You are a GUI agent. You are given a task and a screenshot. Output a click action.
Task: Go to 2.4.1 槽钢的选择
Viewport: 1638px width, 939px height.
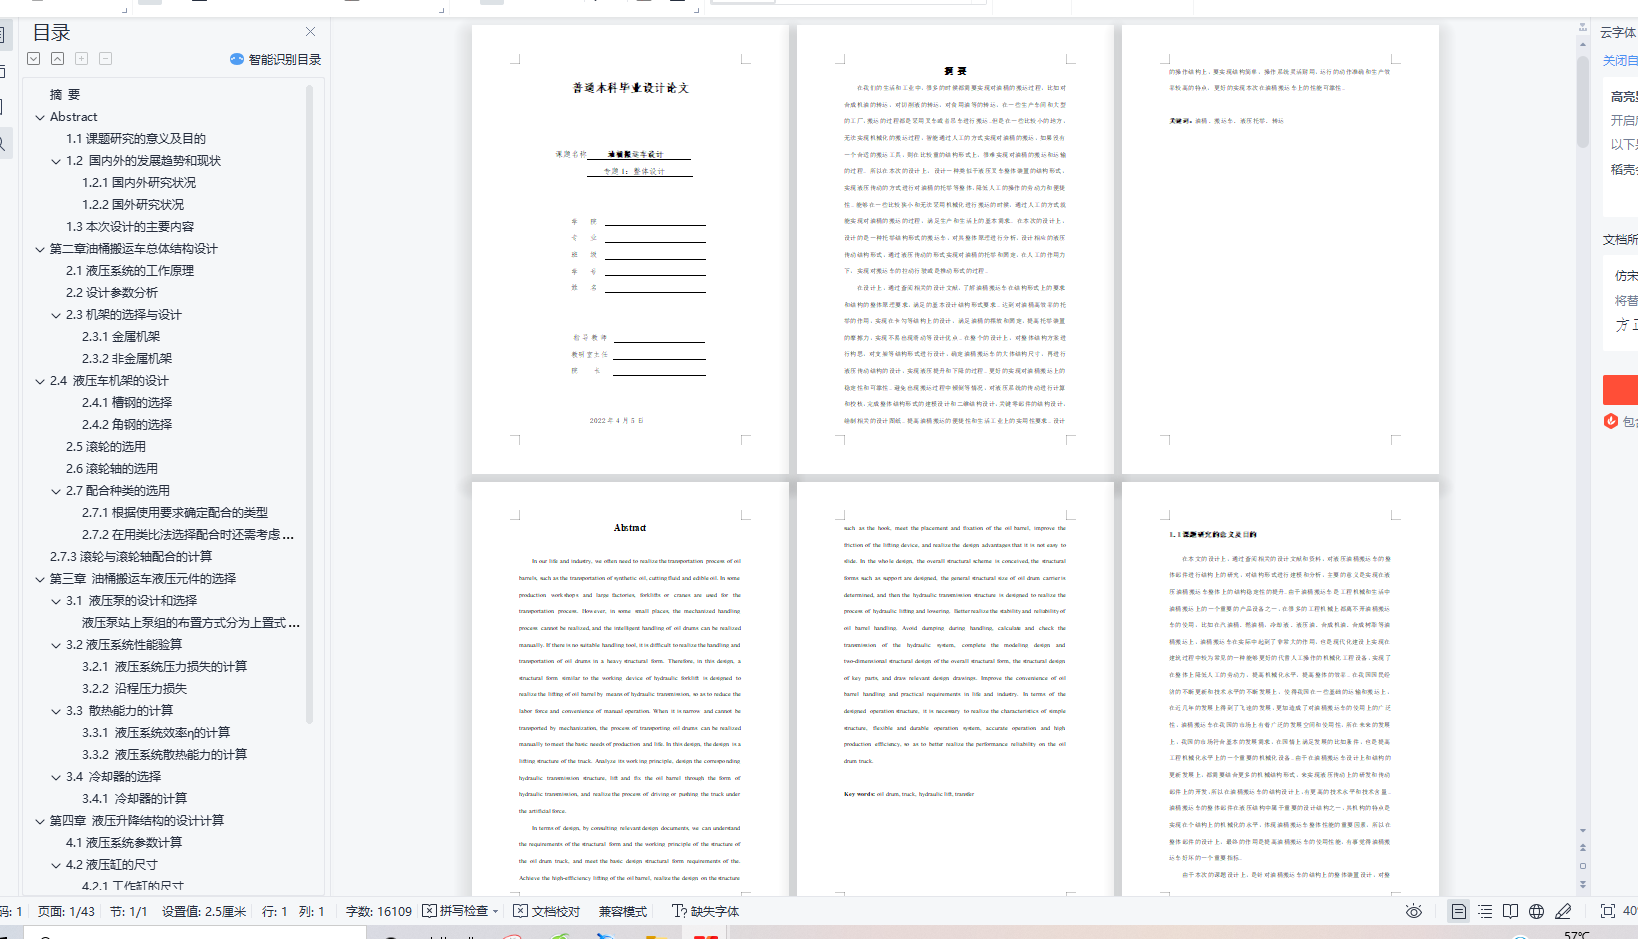127,403
